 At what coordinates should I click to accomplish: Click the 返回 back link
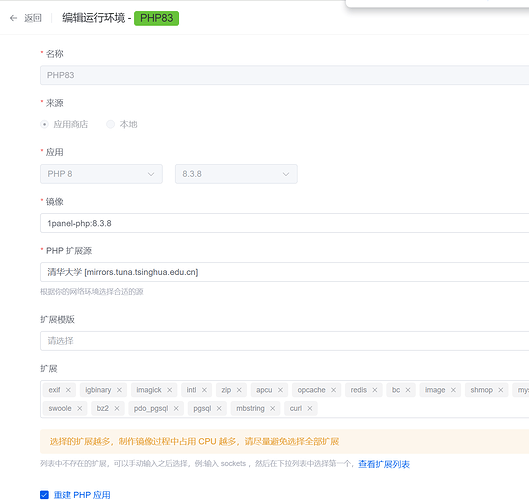pos(33,18)
